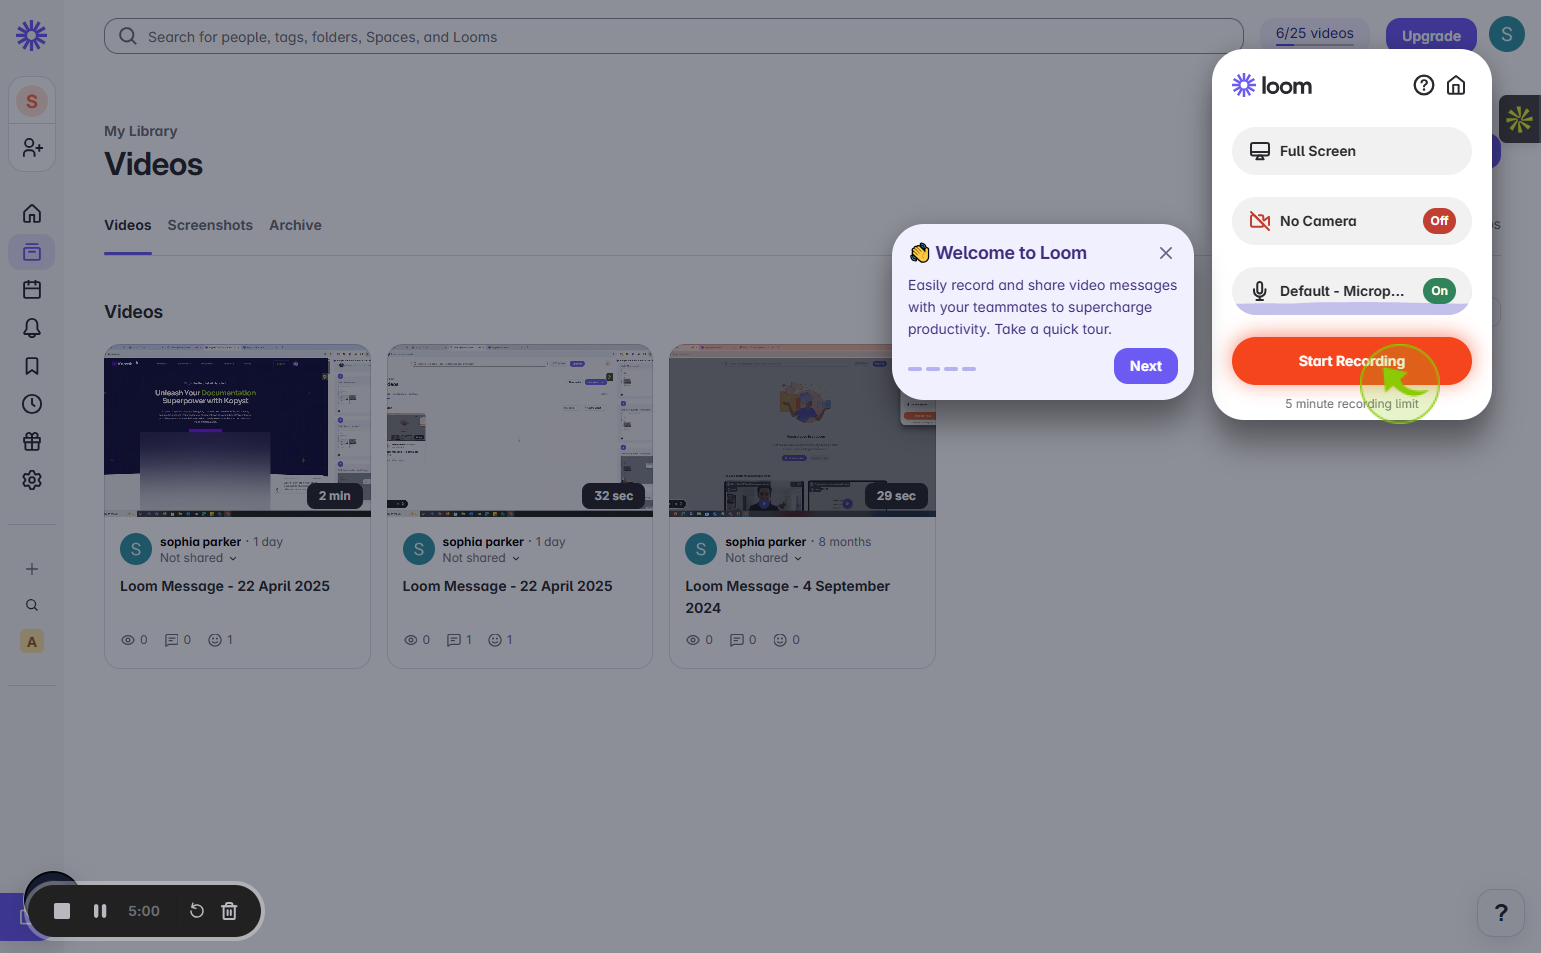View reactions on the 2 min video card
This screenshot has height=953, width=1541.
220,640
